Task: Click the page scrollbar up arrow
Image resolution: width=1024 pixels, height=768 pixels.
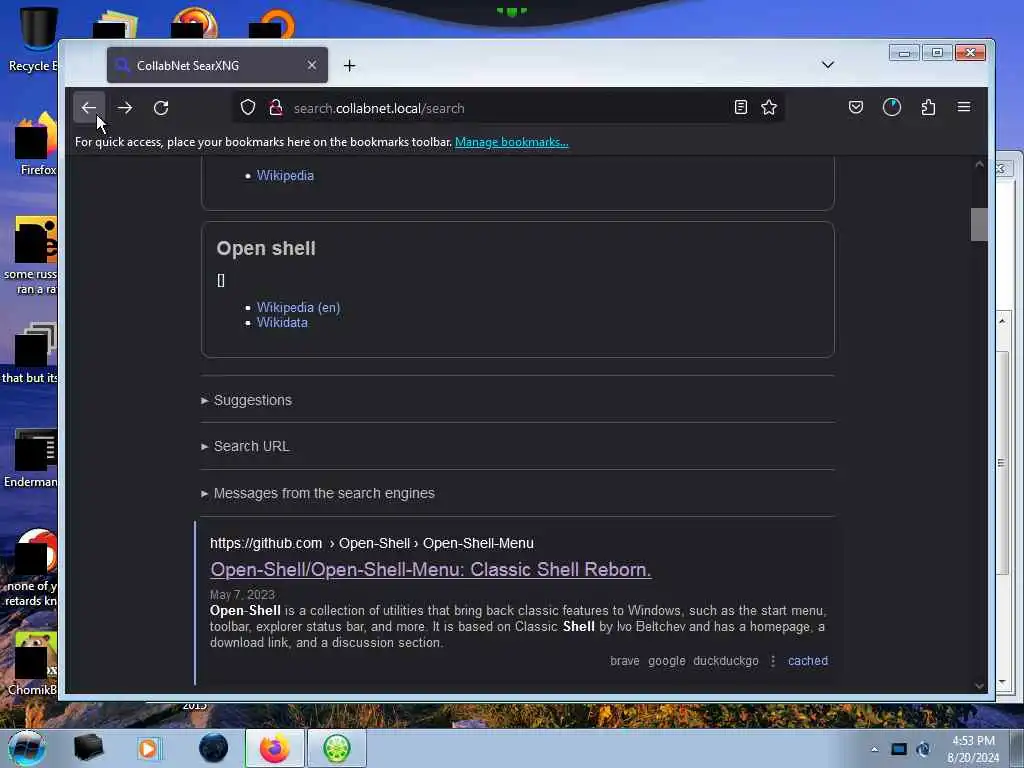Action: click(x=979, y=165)
